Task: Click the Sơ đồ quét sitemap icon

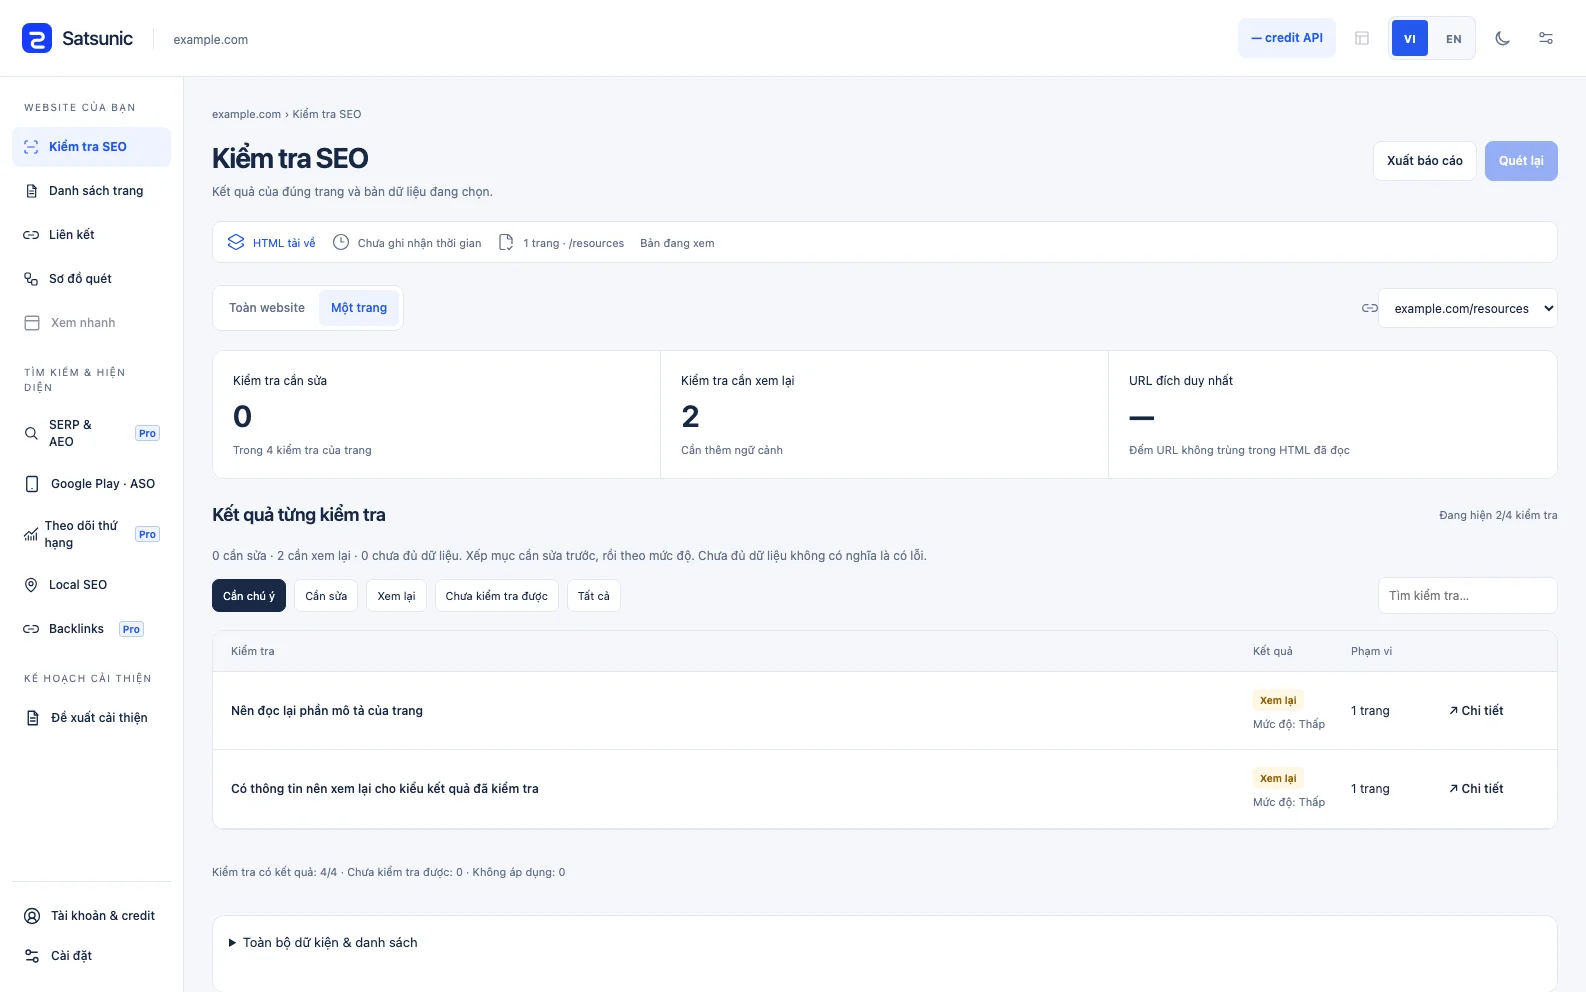Action: click(31, 279)
